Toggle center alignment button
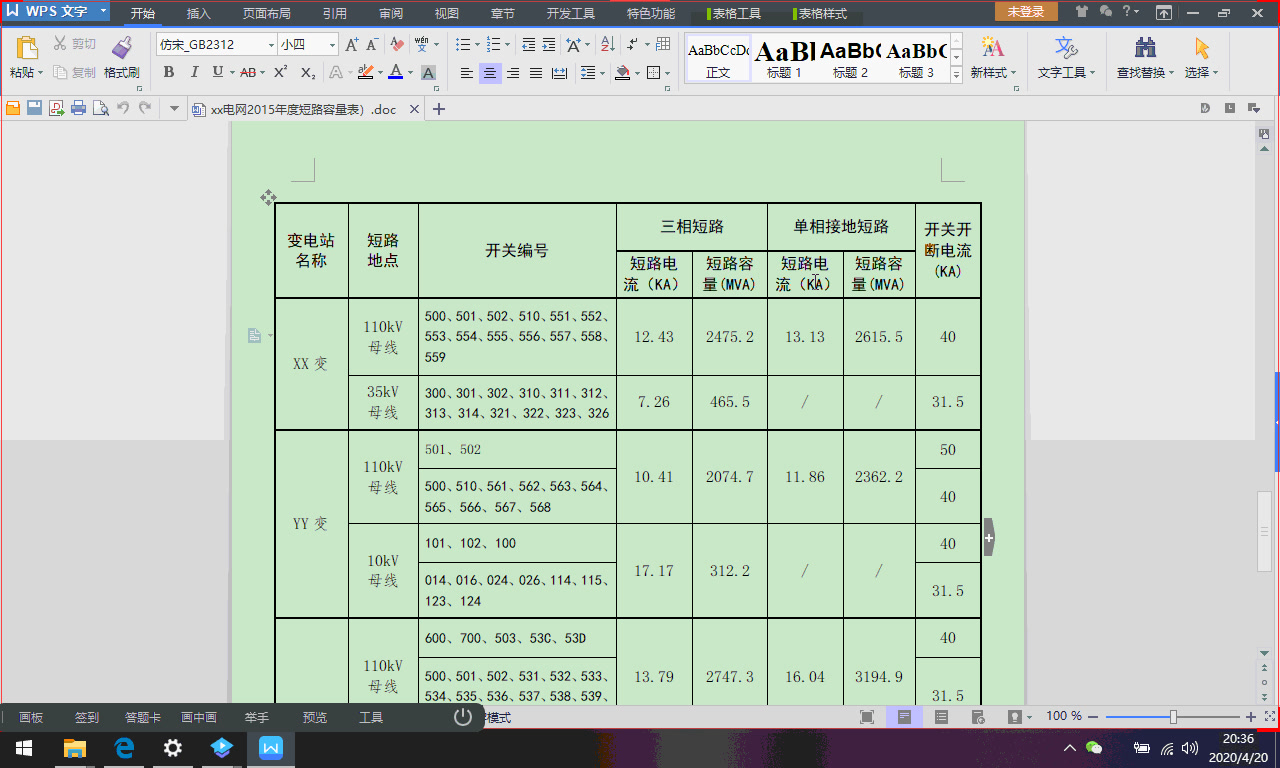The width and height of the screenshot is (1280, 768). click(490, 72)
